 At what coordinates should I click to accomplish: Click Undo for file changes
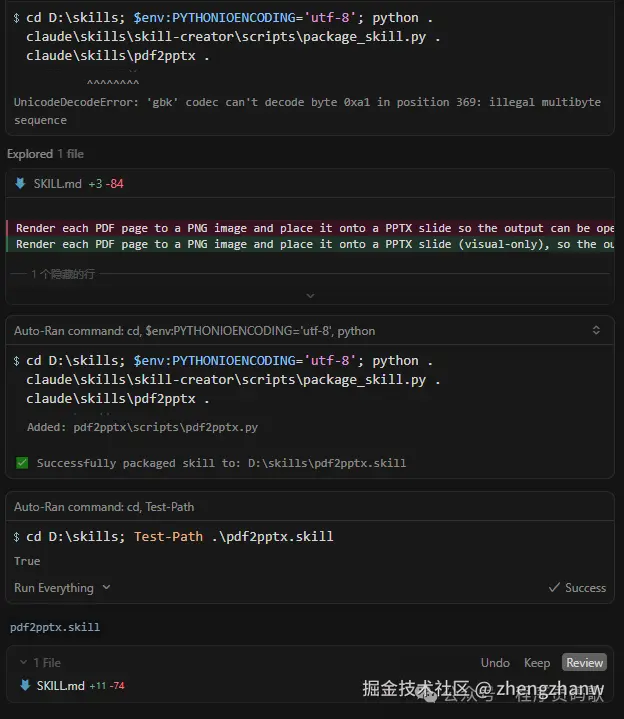tap(495, 663)
